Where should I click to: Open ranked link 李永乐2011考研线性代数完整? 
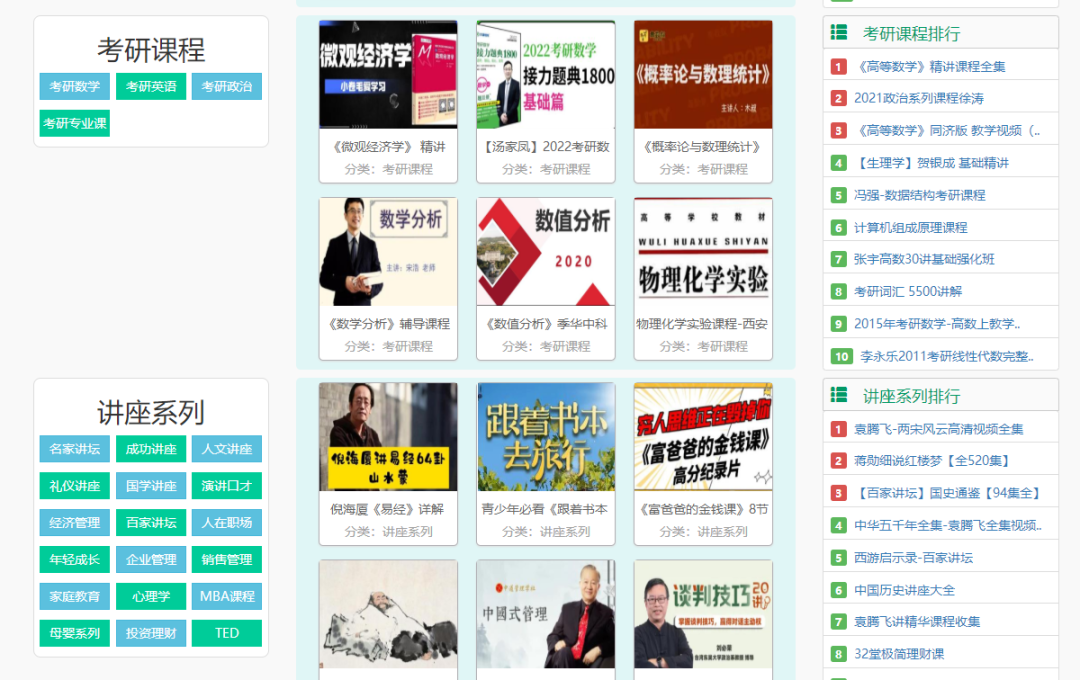point(946,357)
